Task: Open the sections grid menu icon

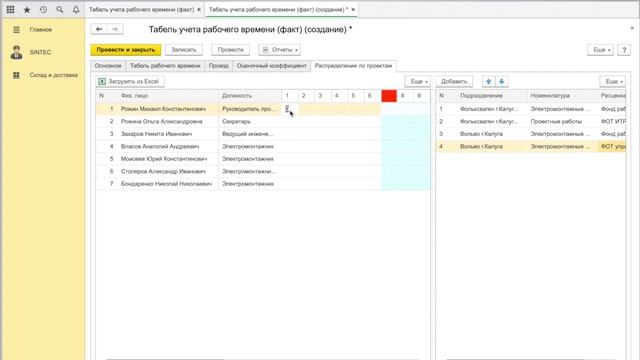Action: coord(10,9)
